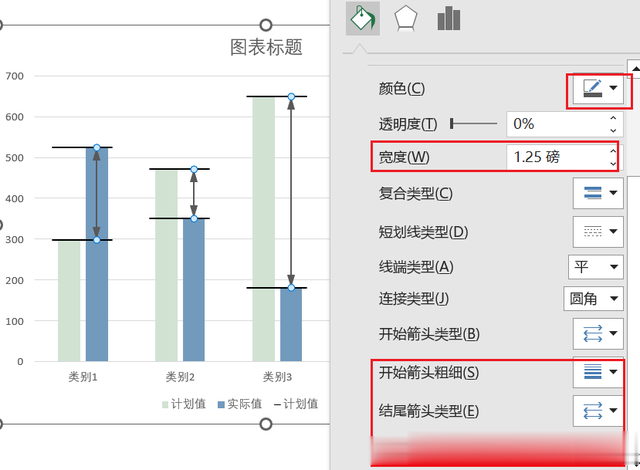
Task: Open the 开始箭头粗细(S) begin arrow size dropdown
Action: click(598, 372)
